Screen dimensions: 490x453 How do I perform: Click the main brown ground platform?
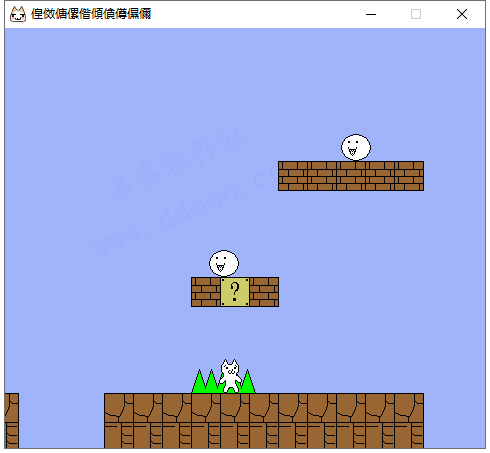point(264,421)
